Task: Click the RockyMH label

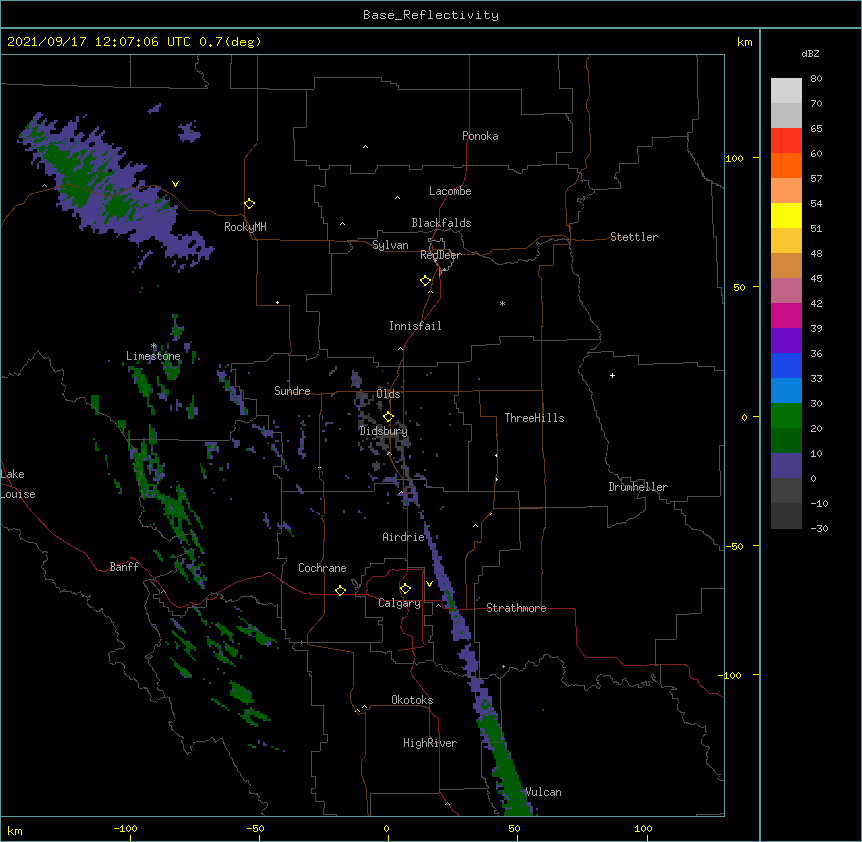Action: tap(245, 227)
